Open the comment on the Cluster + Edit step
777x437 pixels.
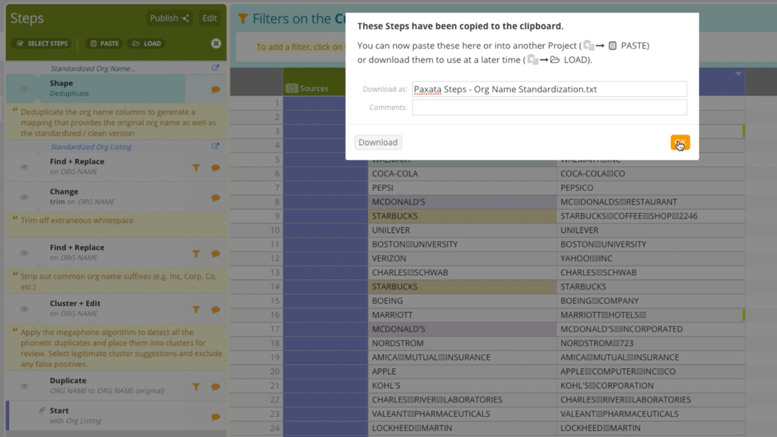[216, 310]
